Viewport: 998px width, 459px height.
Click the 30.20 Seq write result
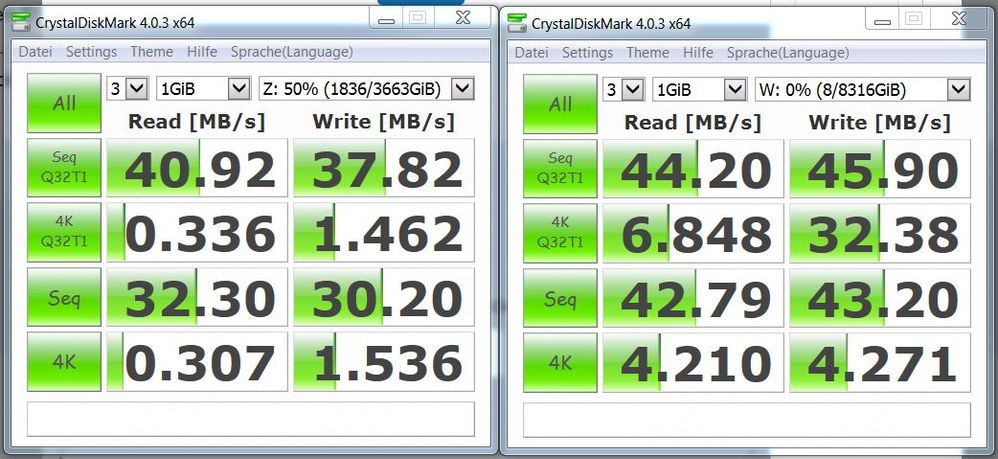384,297
